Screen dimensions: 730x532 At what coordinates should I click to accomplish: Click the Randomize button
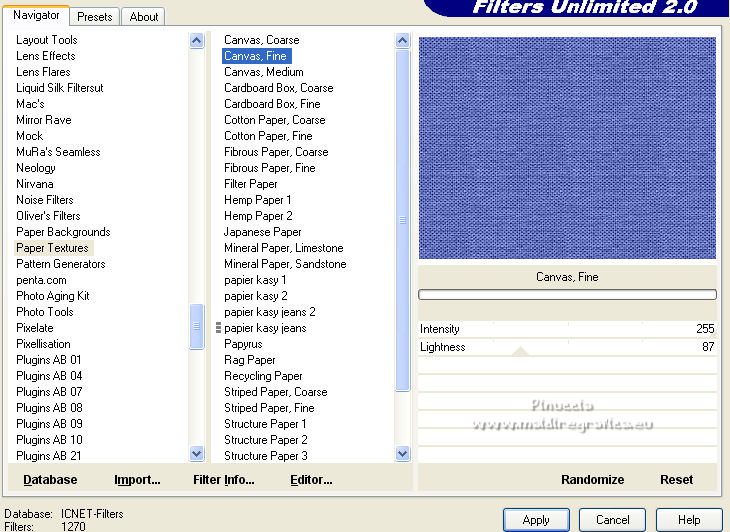[592, 479]
